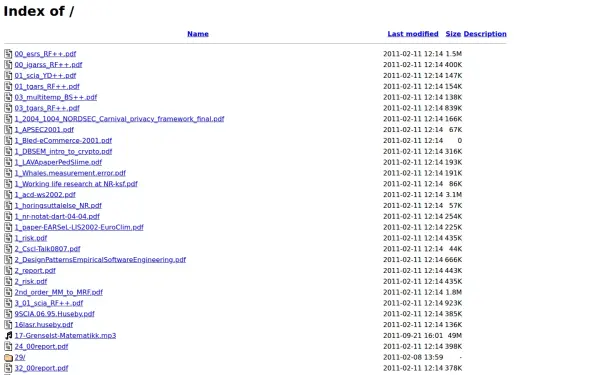Click the file icon beside 24_00report.pdf
Image resolution: width=600 pixels, height=375 pixels.
click(8, 347)
